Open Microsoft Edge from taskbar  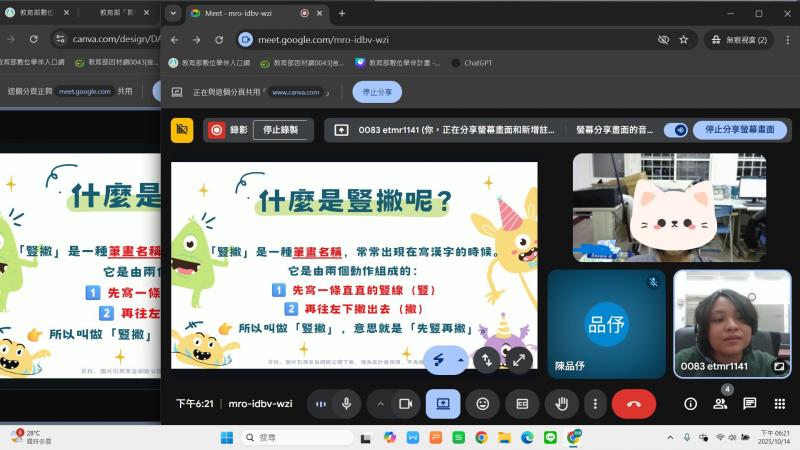click(x=528, y=438)
